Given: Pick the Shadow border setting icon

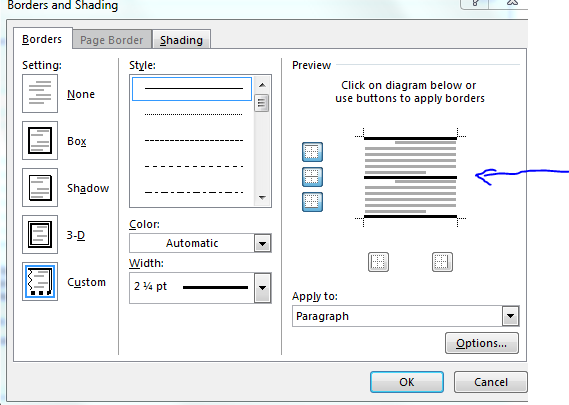Looking at the screenshot, I should coord(40,188).
